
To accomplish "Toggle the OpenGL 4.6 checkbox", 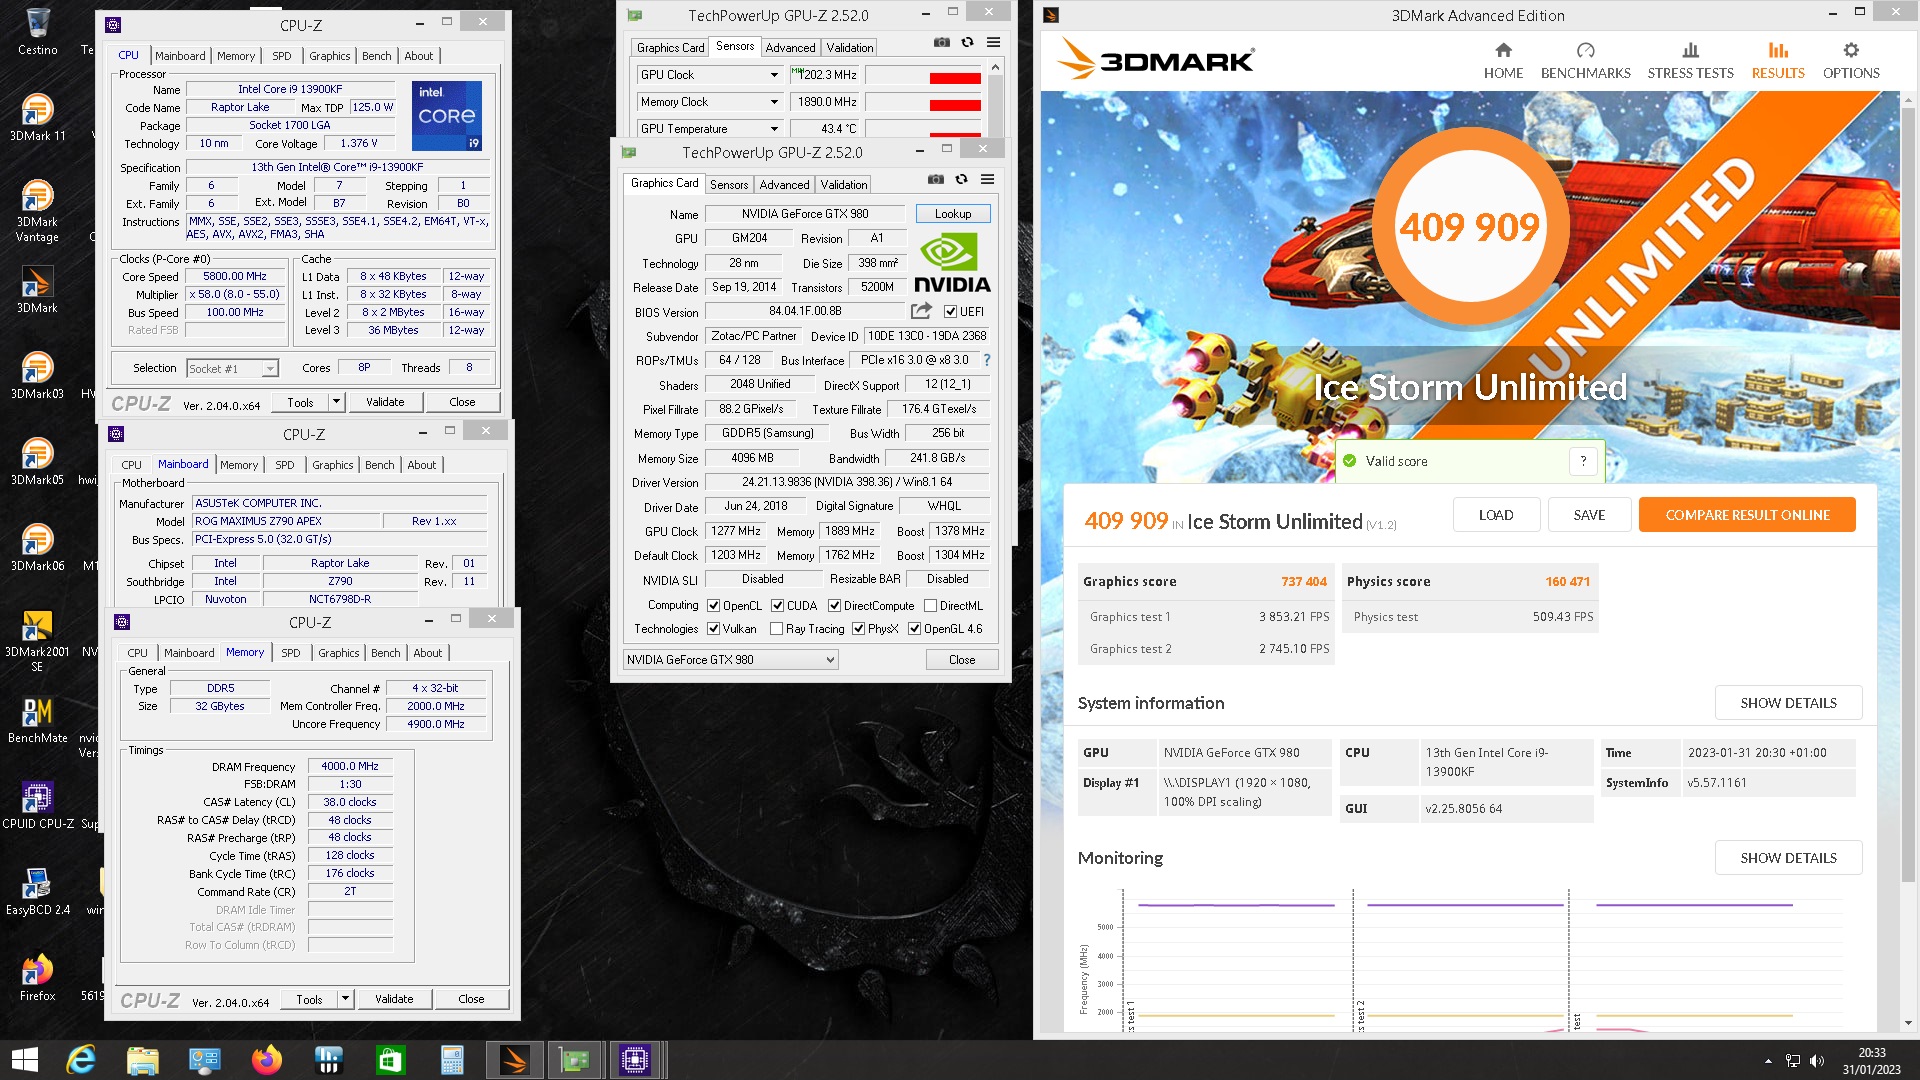I will pos(914,629).
